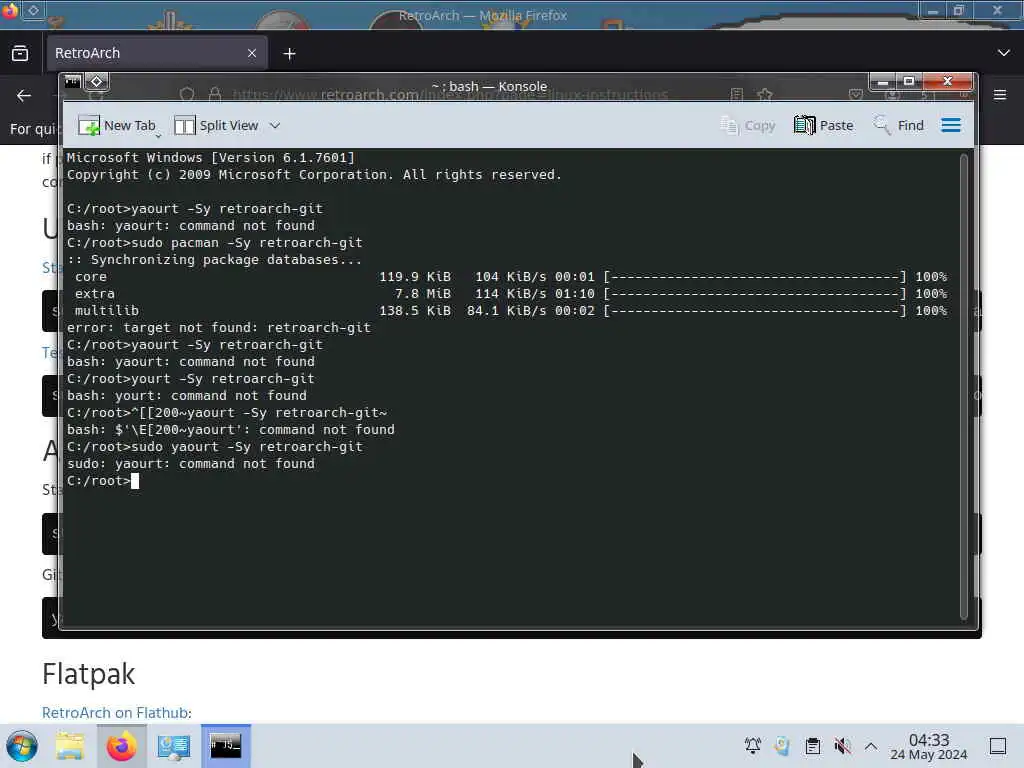Click the muted volume tray icon
Screen dimensions: 1024x768
(x=842, y=745)
